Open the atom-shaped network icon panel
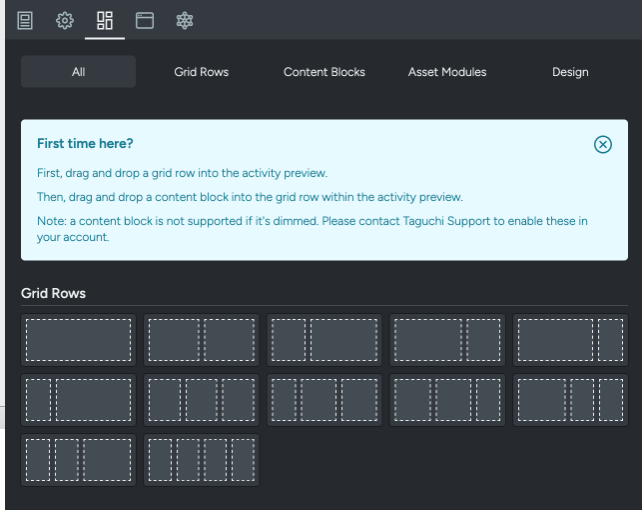Viewport: 642px width, 510px height. pos(185,20)
